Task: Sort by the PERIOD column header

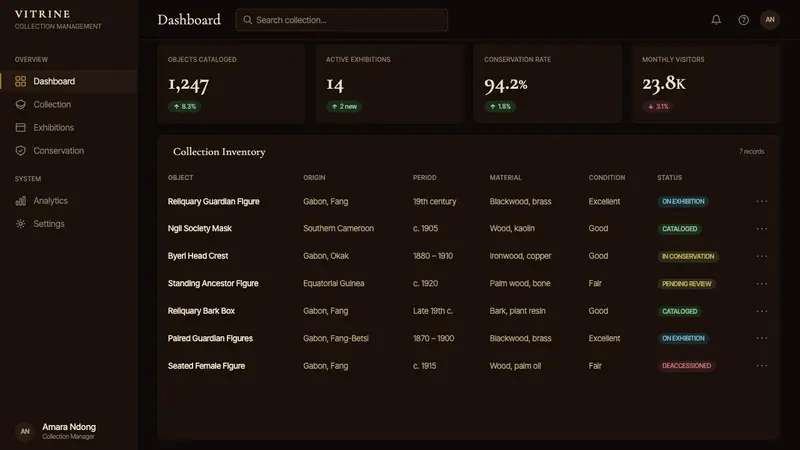Action: [424, 178]
